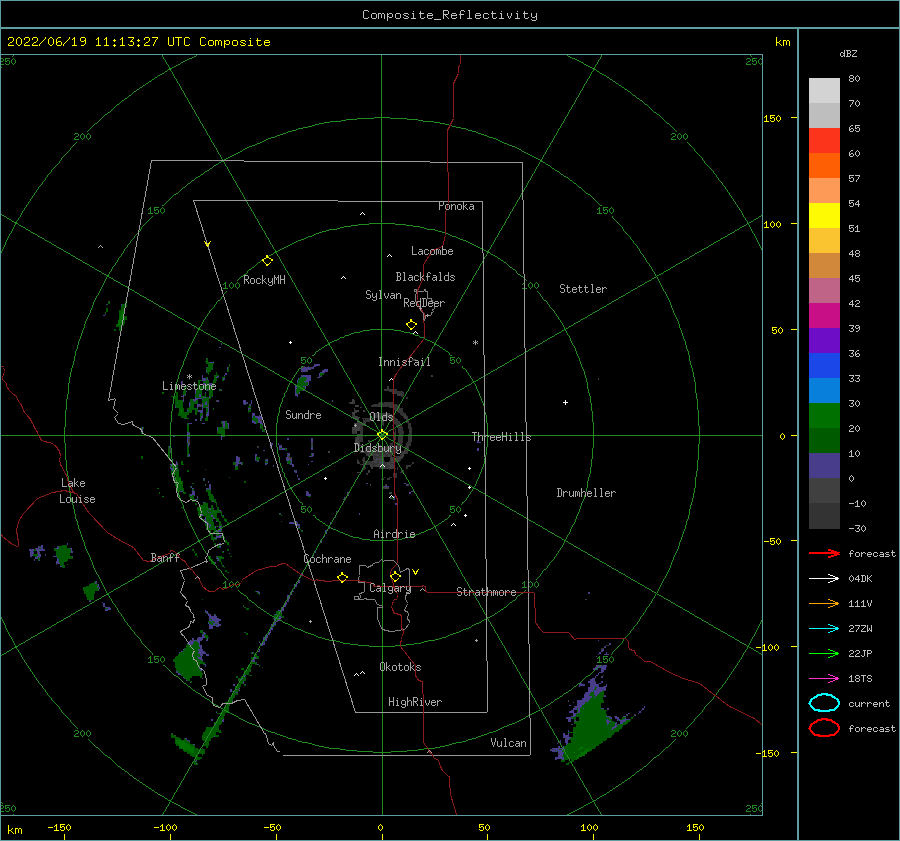Click the yellow diamond marker below Cochrane

343,577
